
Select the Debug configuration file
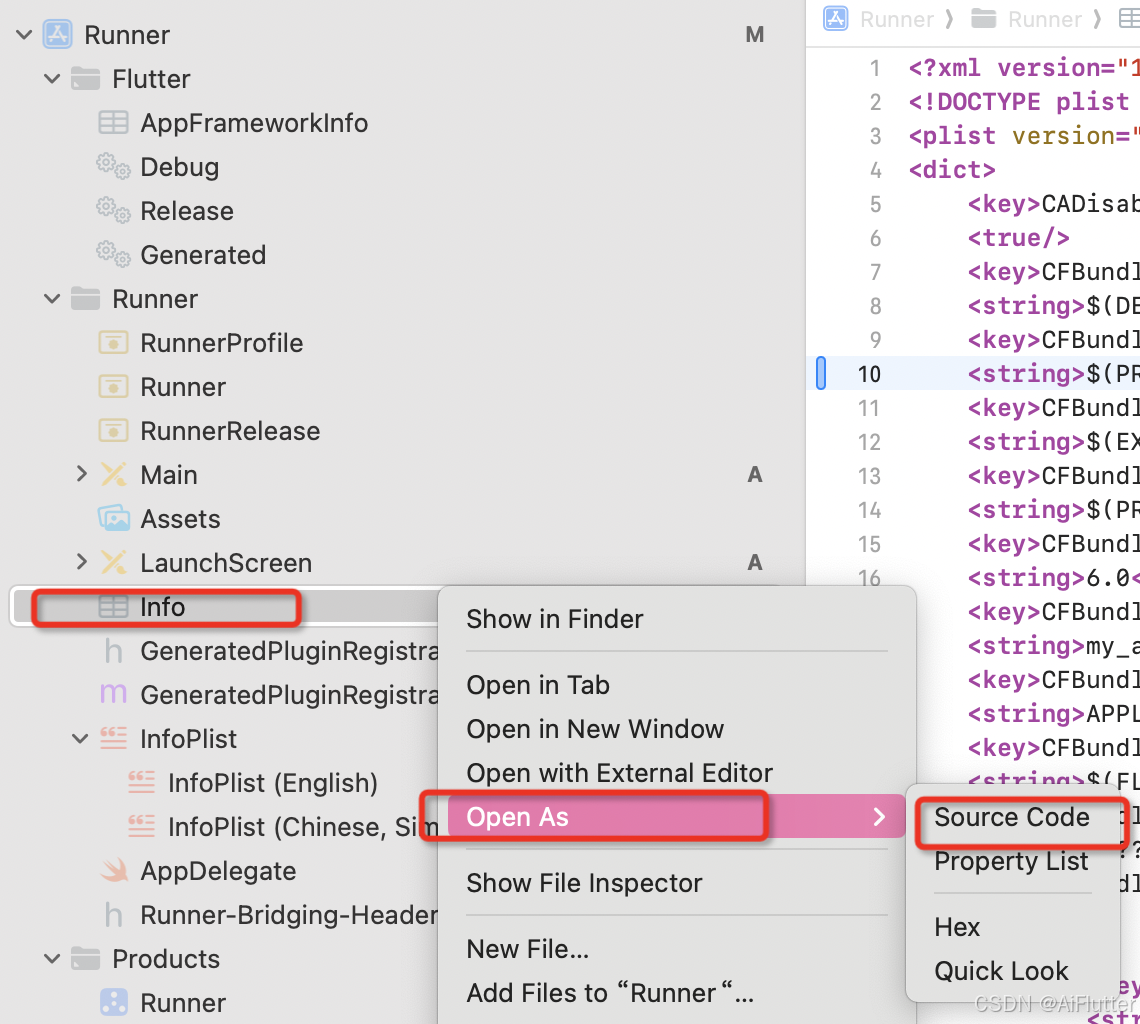tap(180, 167)
